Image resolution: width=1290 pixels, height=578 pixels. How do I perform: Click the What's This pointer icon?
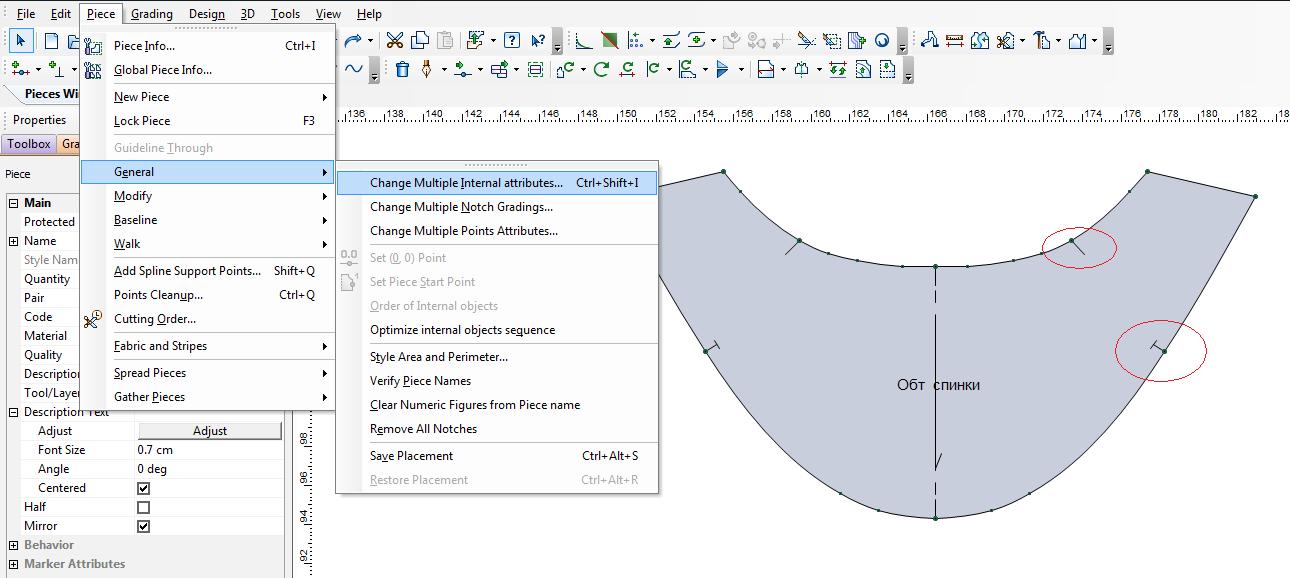pyautogui.click(x=538, y=41)
